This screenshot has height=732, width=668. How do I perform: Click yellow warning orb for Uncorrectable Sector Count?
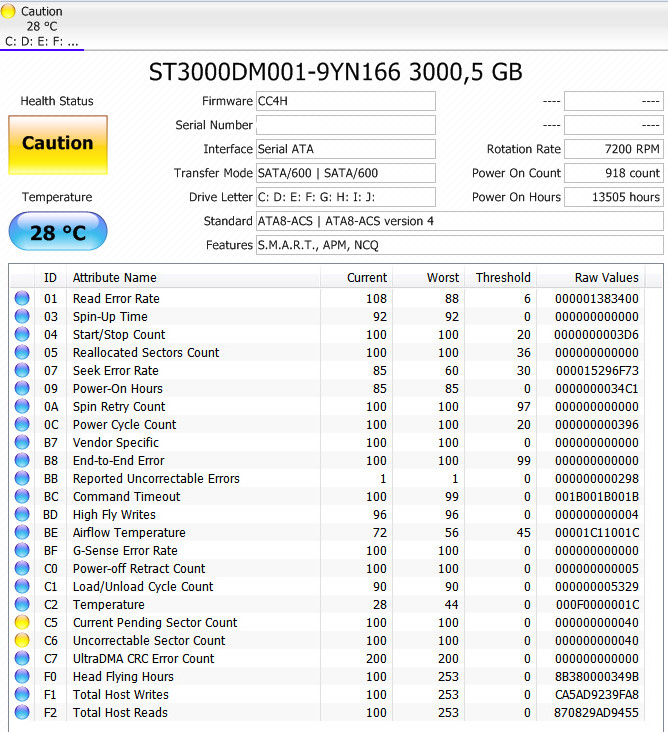pyautogui.click(x=22, y=640)
